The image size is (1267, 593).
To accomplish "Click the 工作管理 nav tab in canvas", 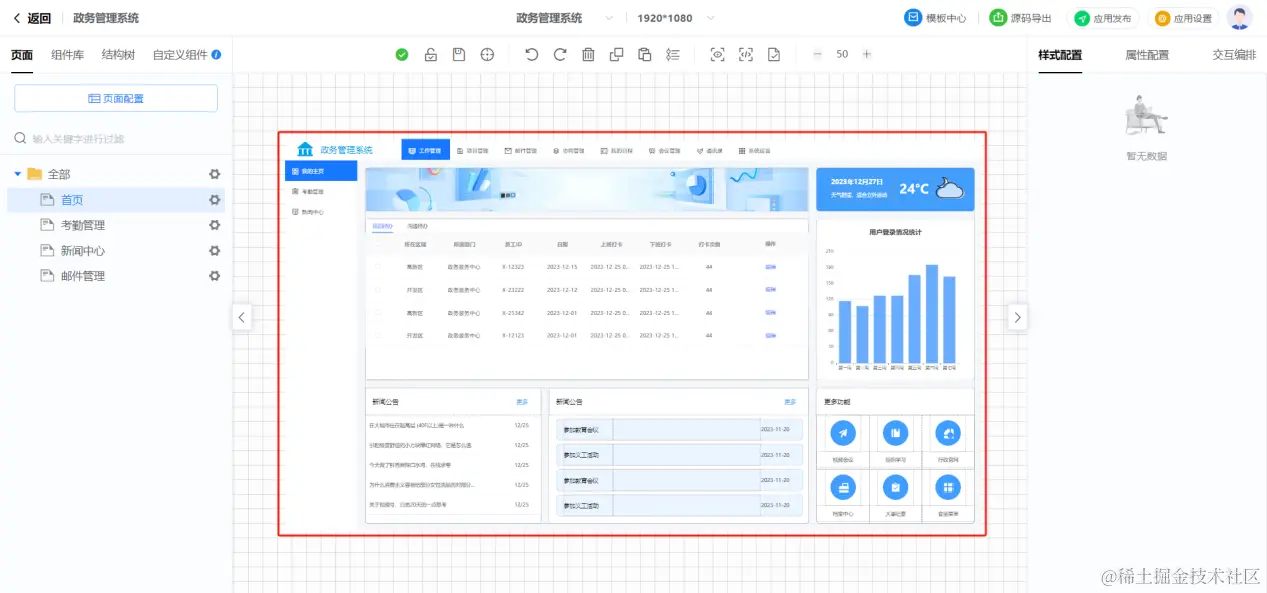I will [425, 150].
